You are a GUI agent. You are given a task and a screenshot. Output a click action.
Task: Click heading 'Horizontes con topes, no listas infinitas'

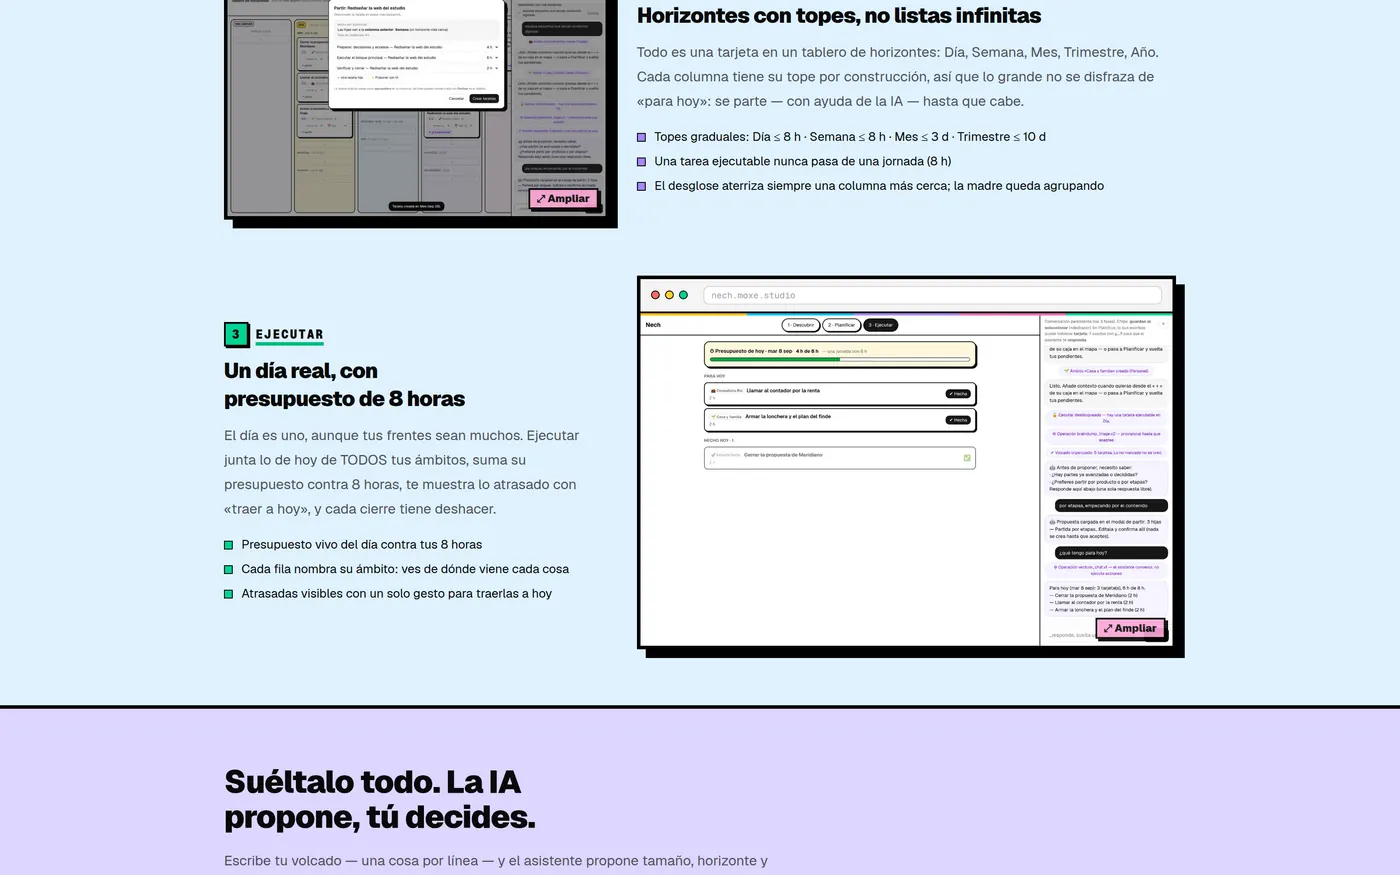(839, 15)
